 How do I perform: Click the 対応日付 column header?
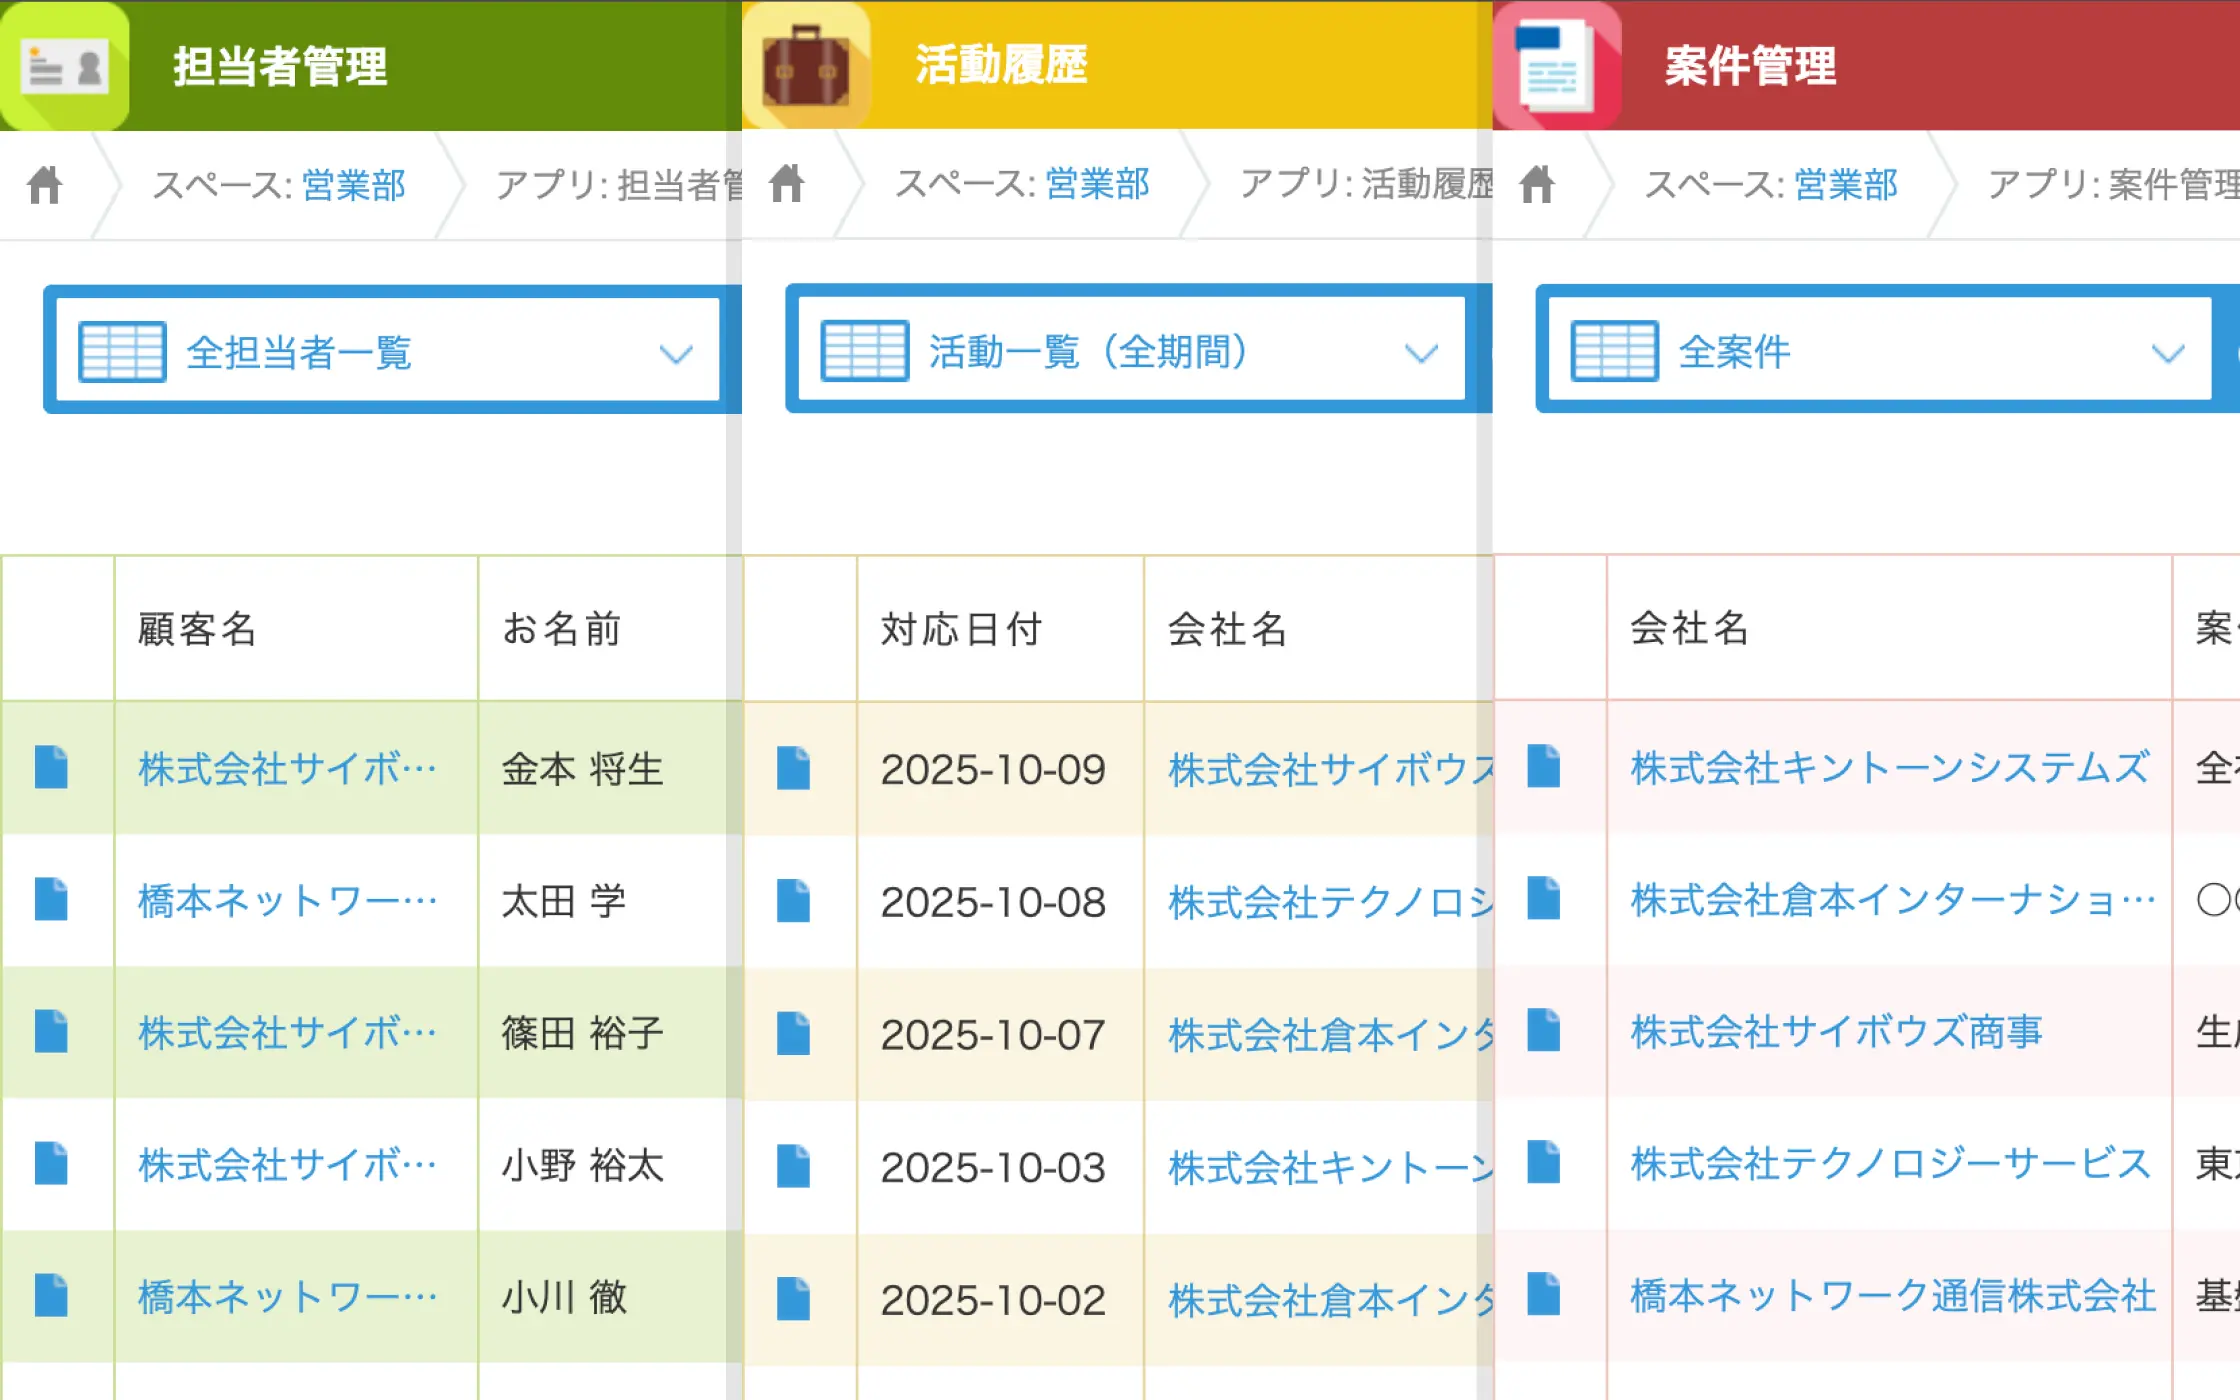click(962, 630)
